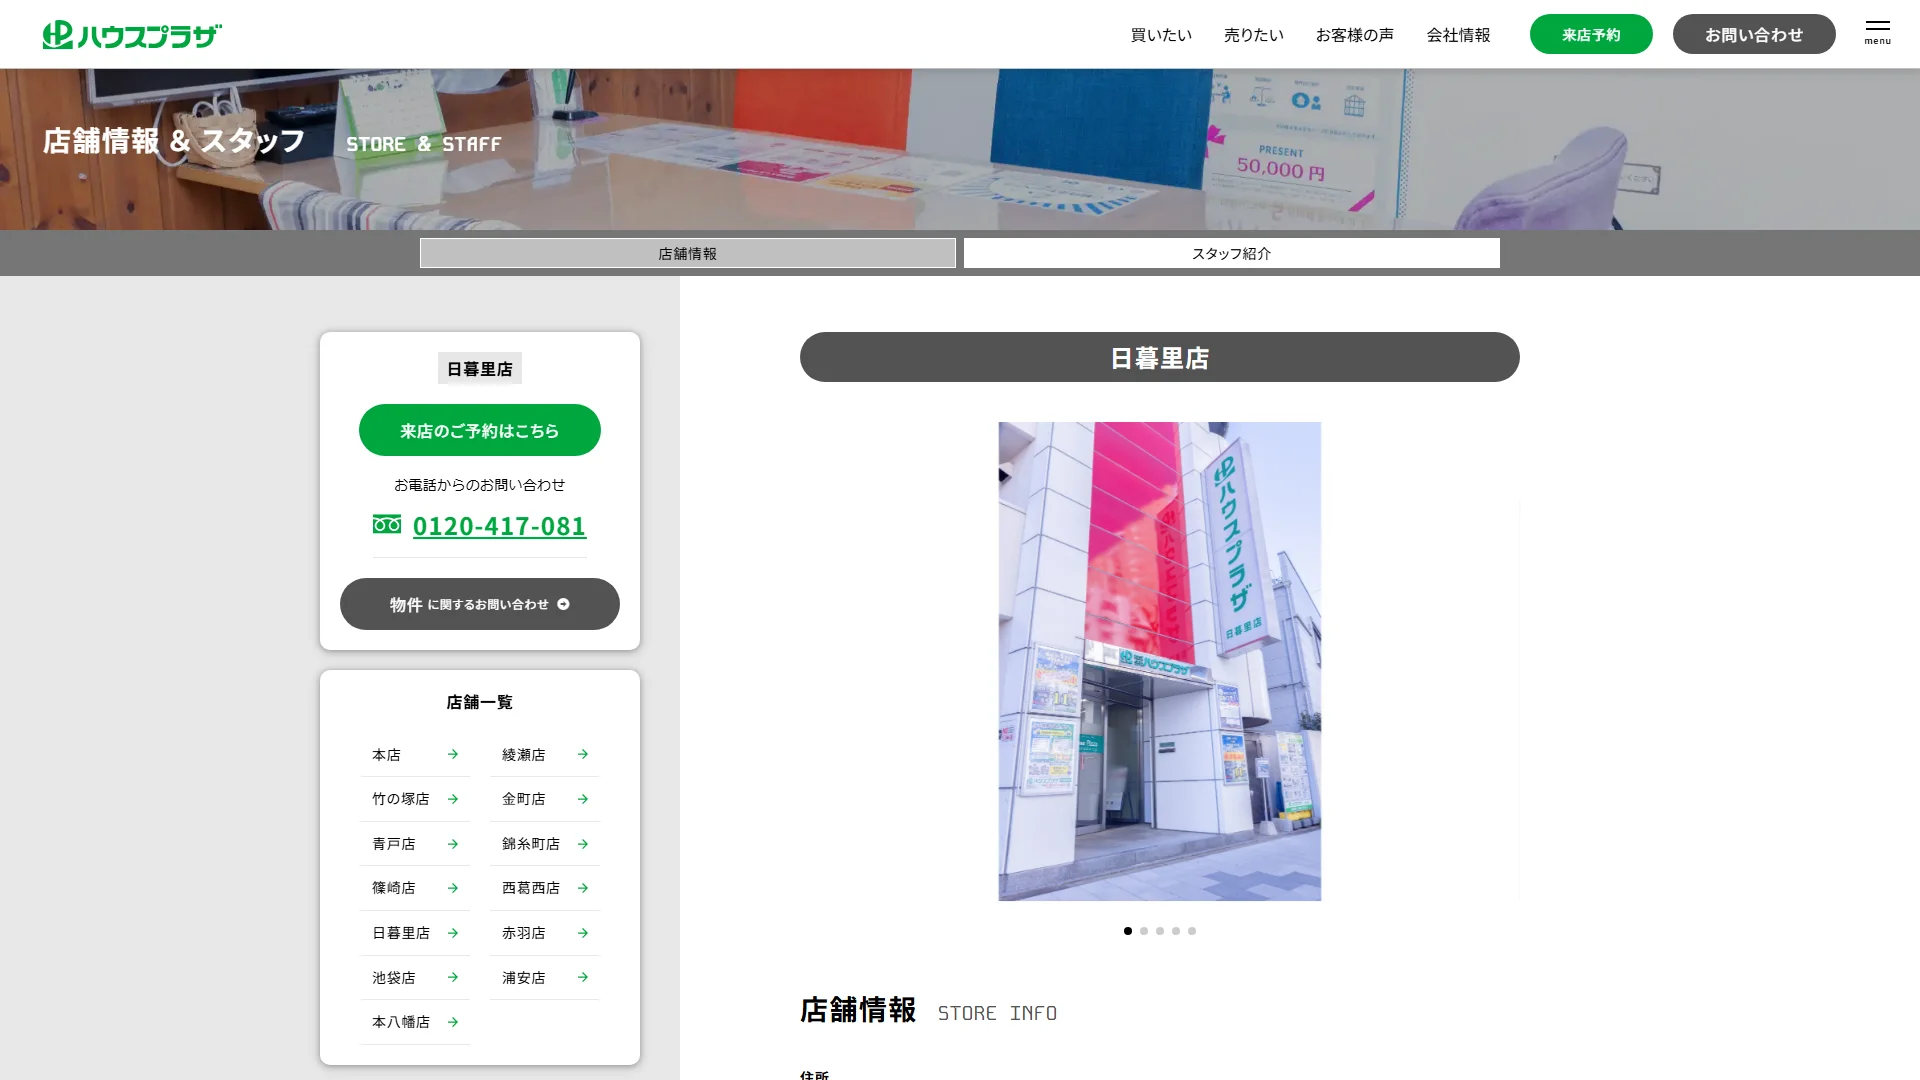Click arrow icon next to 篠崎店
Viewport: 1920px width, 1080px height.
453,888
